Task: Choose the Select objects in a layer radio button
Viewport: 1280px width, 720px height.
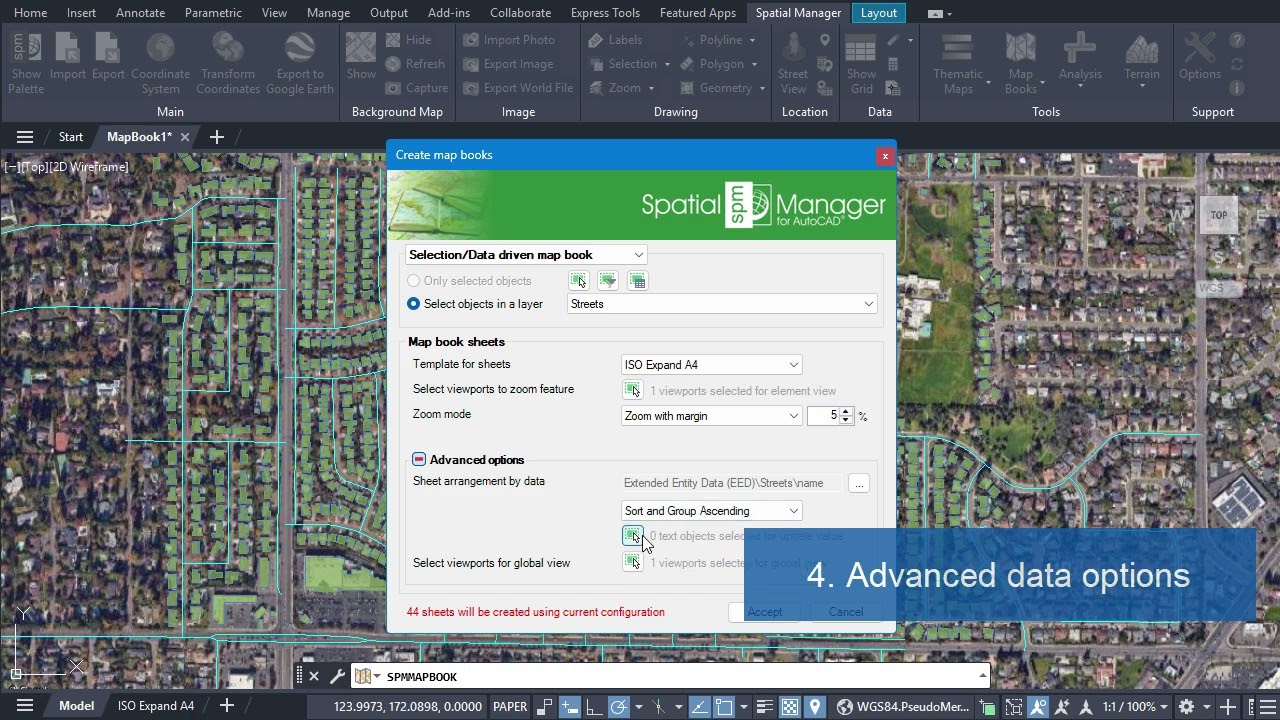Action: pos(414,304)
